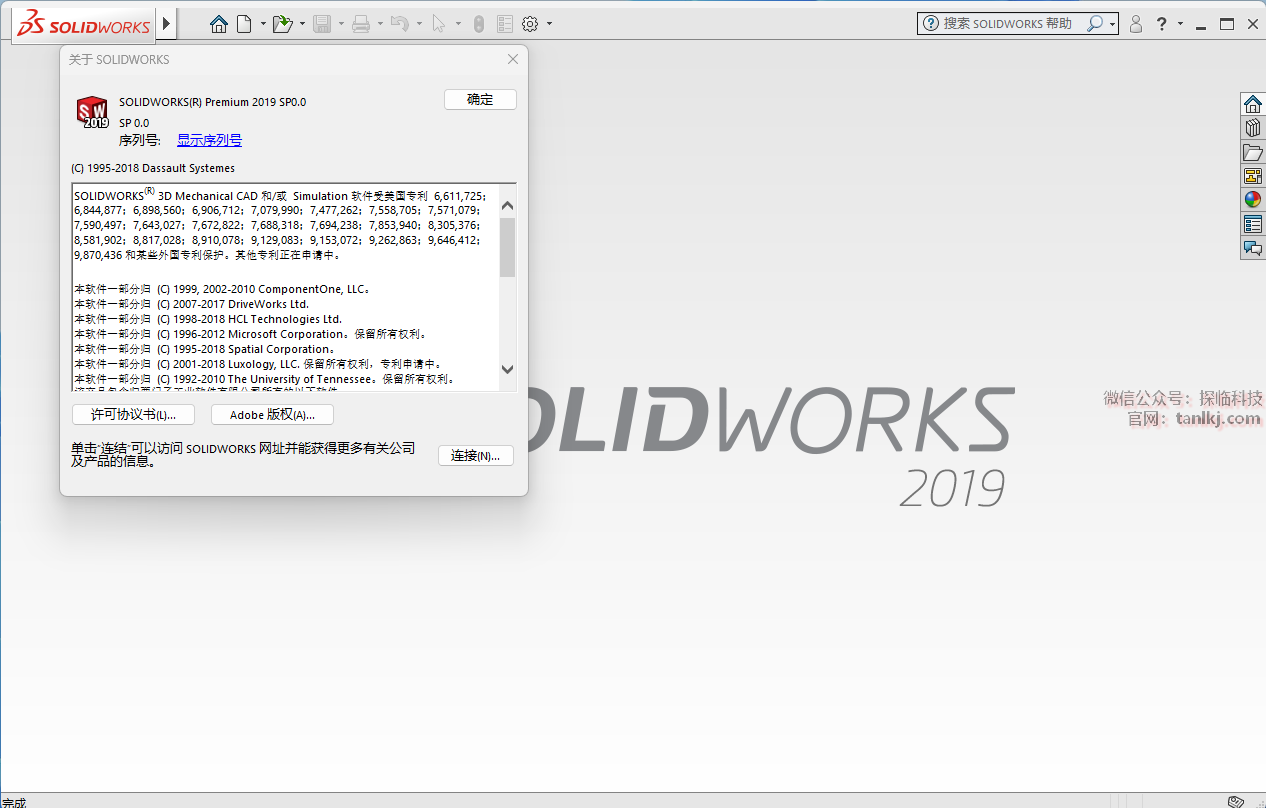Open the Options gear icon
The width and height of the screenshot is (1266, 808).
point(531,24)
